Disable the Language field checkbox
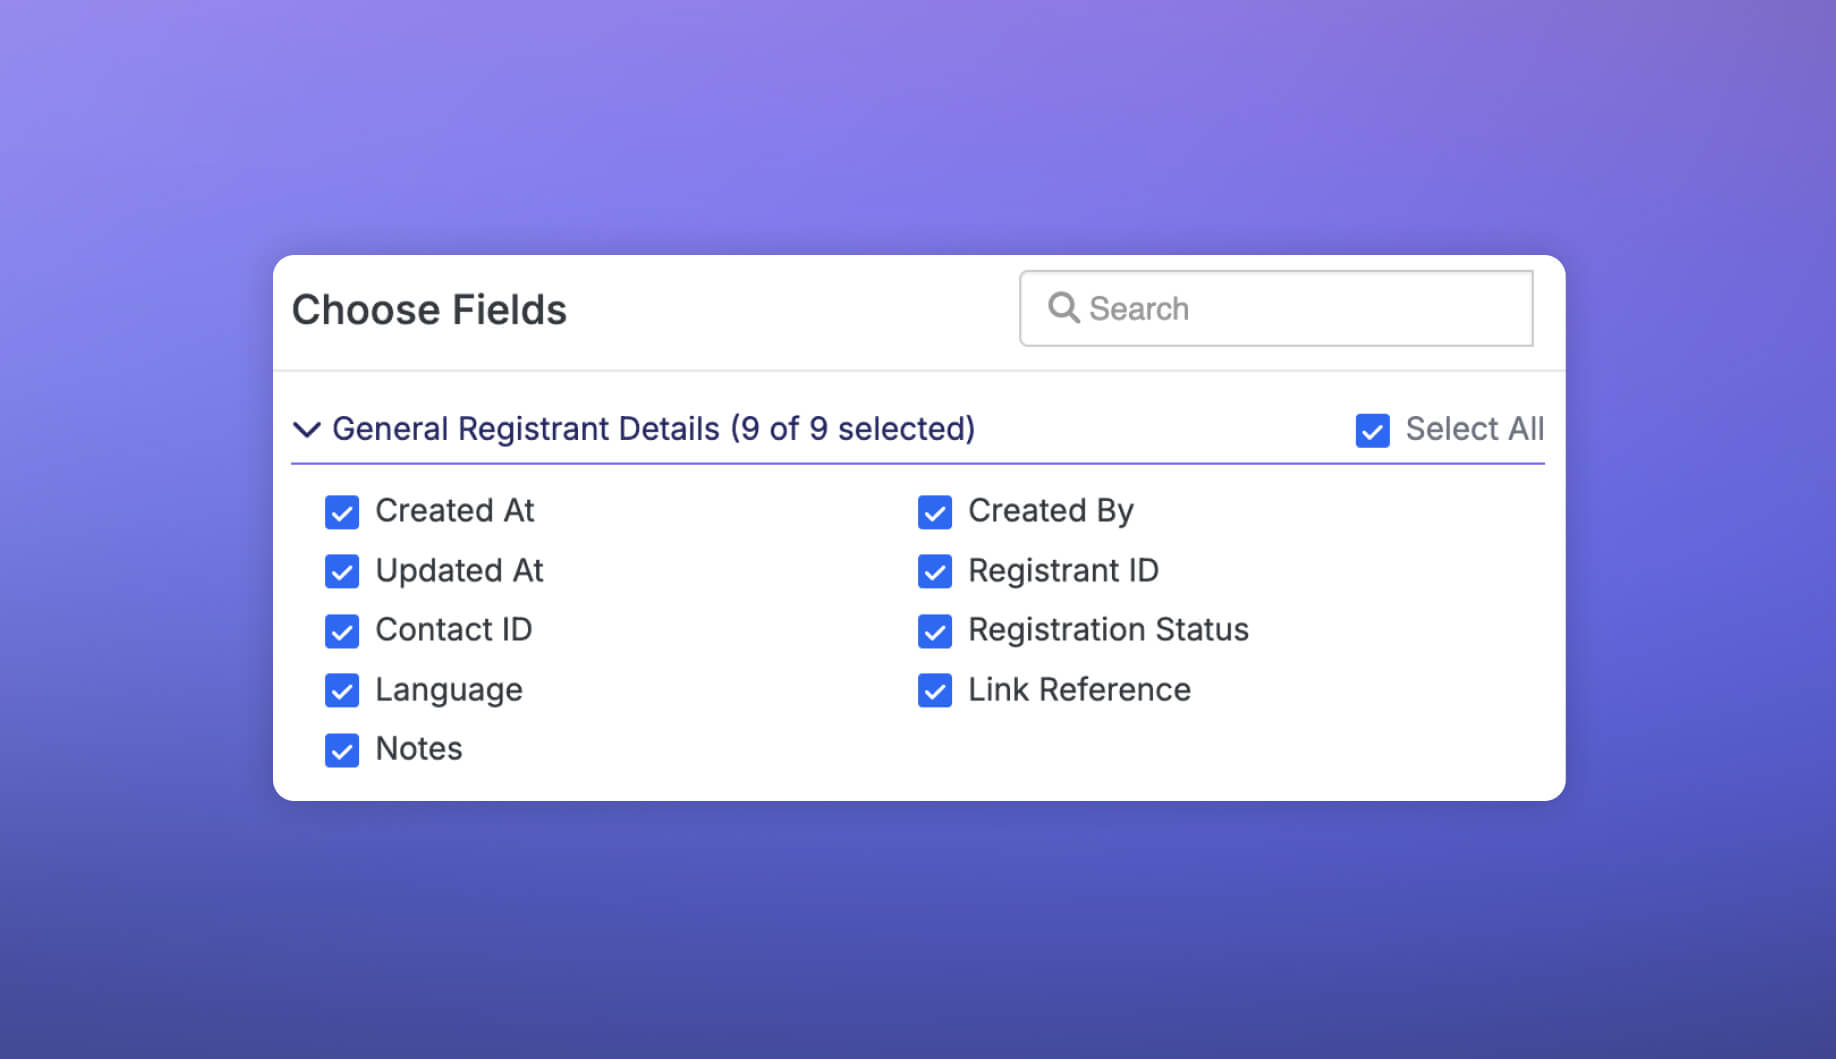The image size is (1836, 1059). [x=342, y=690]
